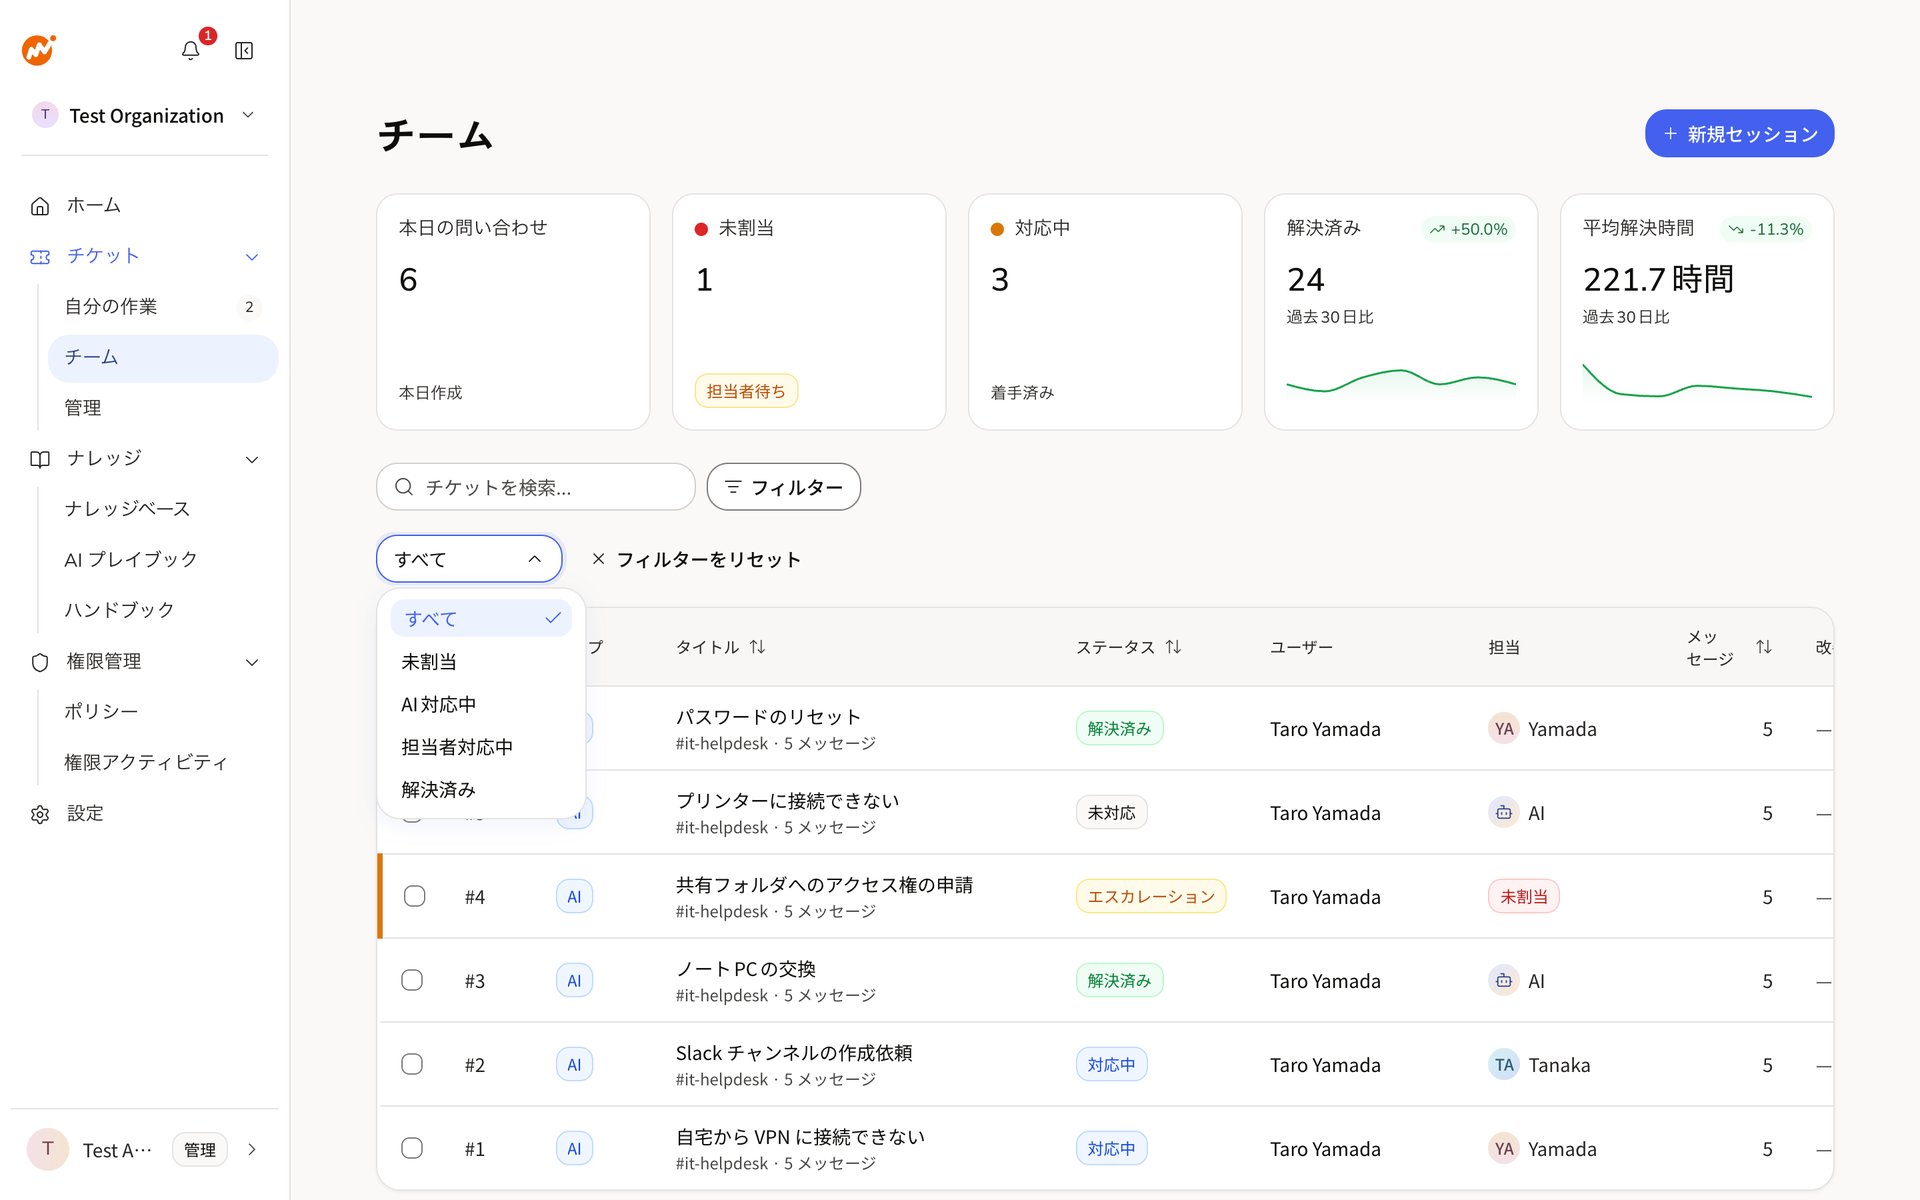Select 担当者対応中 option in dropdown

click(480, 747)
